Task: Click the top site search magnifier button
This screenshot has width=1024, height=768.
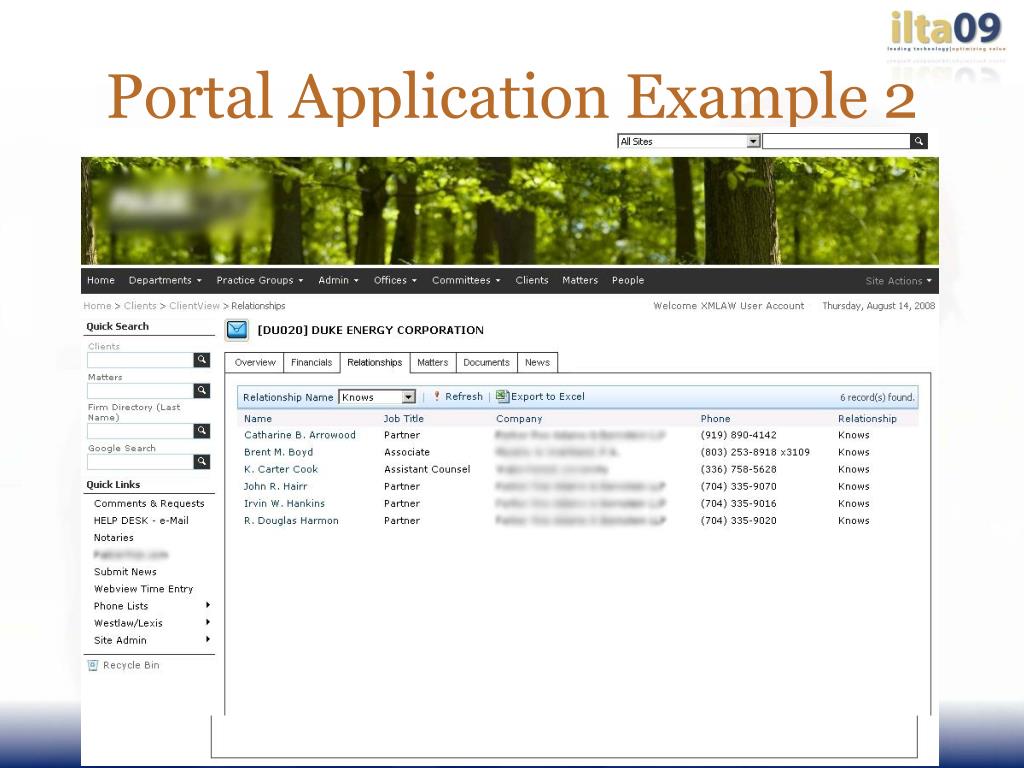Action: click(919, 141)
